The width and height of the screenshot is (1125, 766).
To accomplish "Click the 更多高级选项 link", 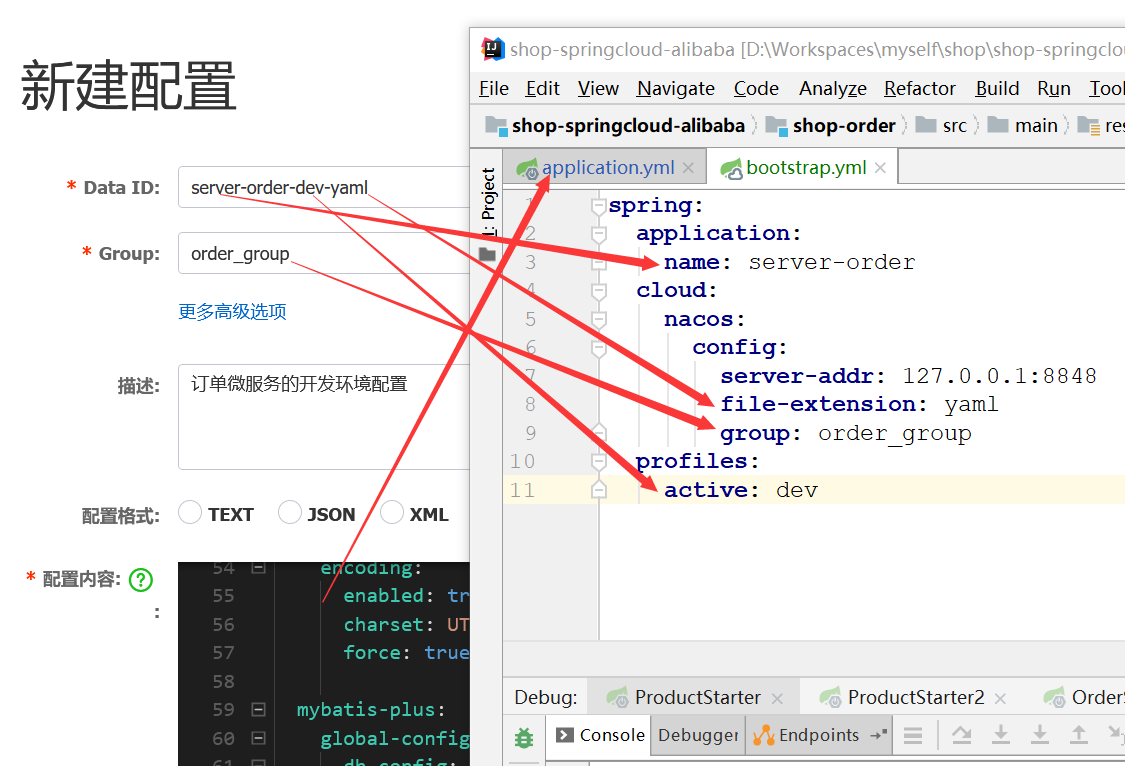I will 232,311.
